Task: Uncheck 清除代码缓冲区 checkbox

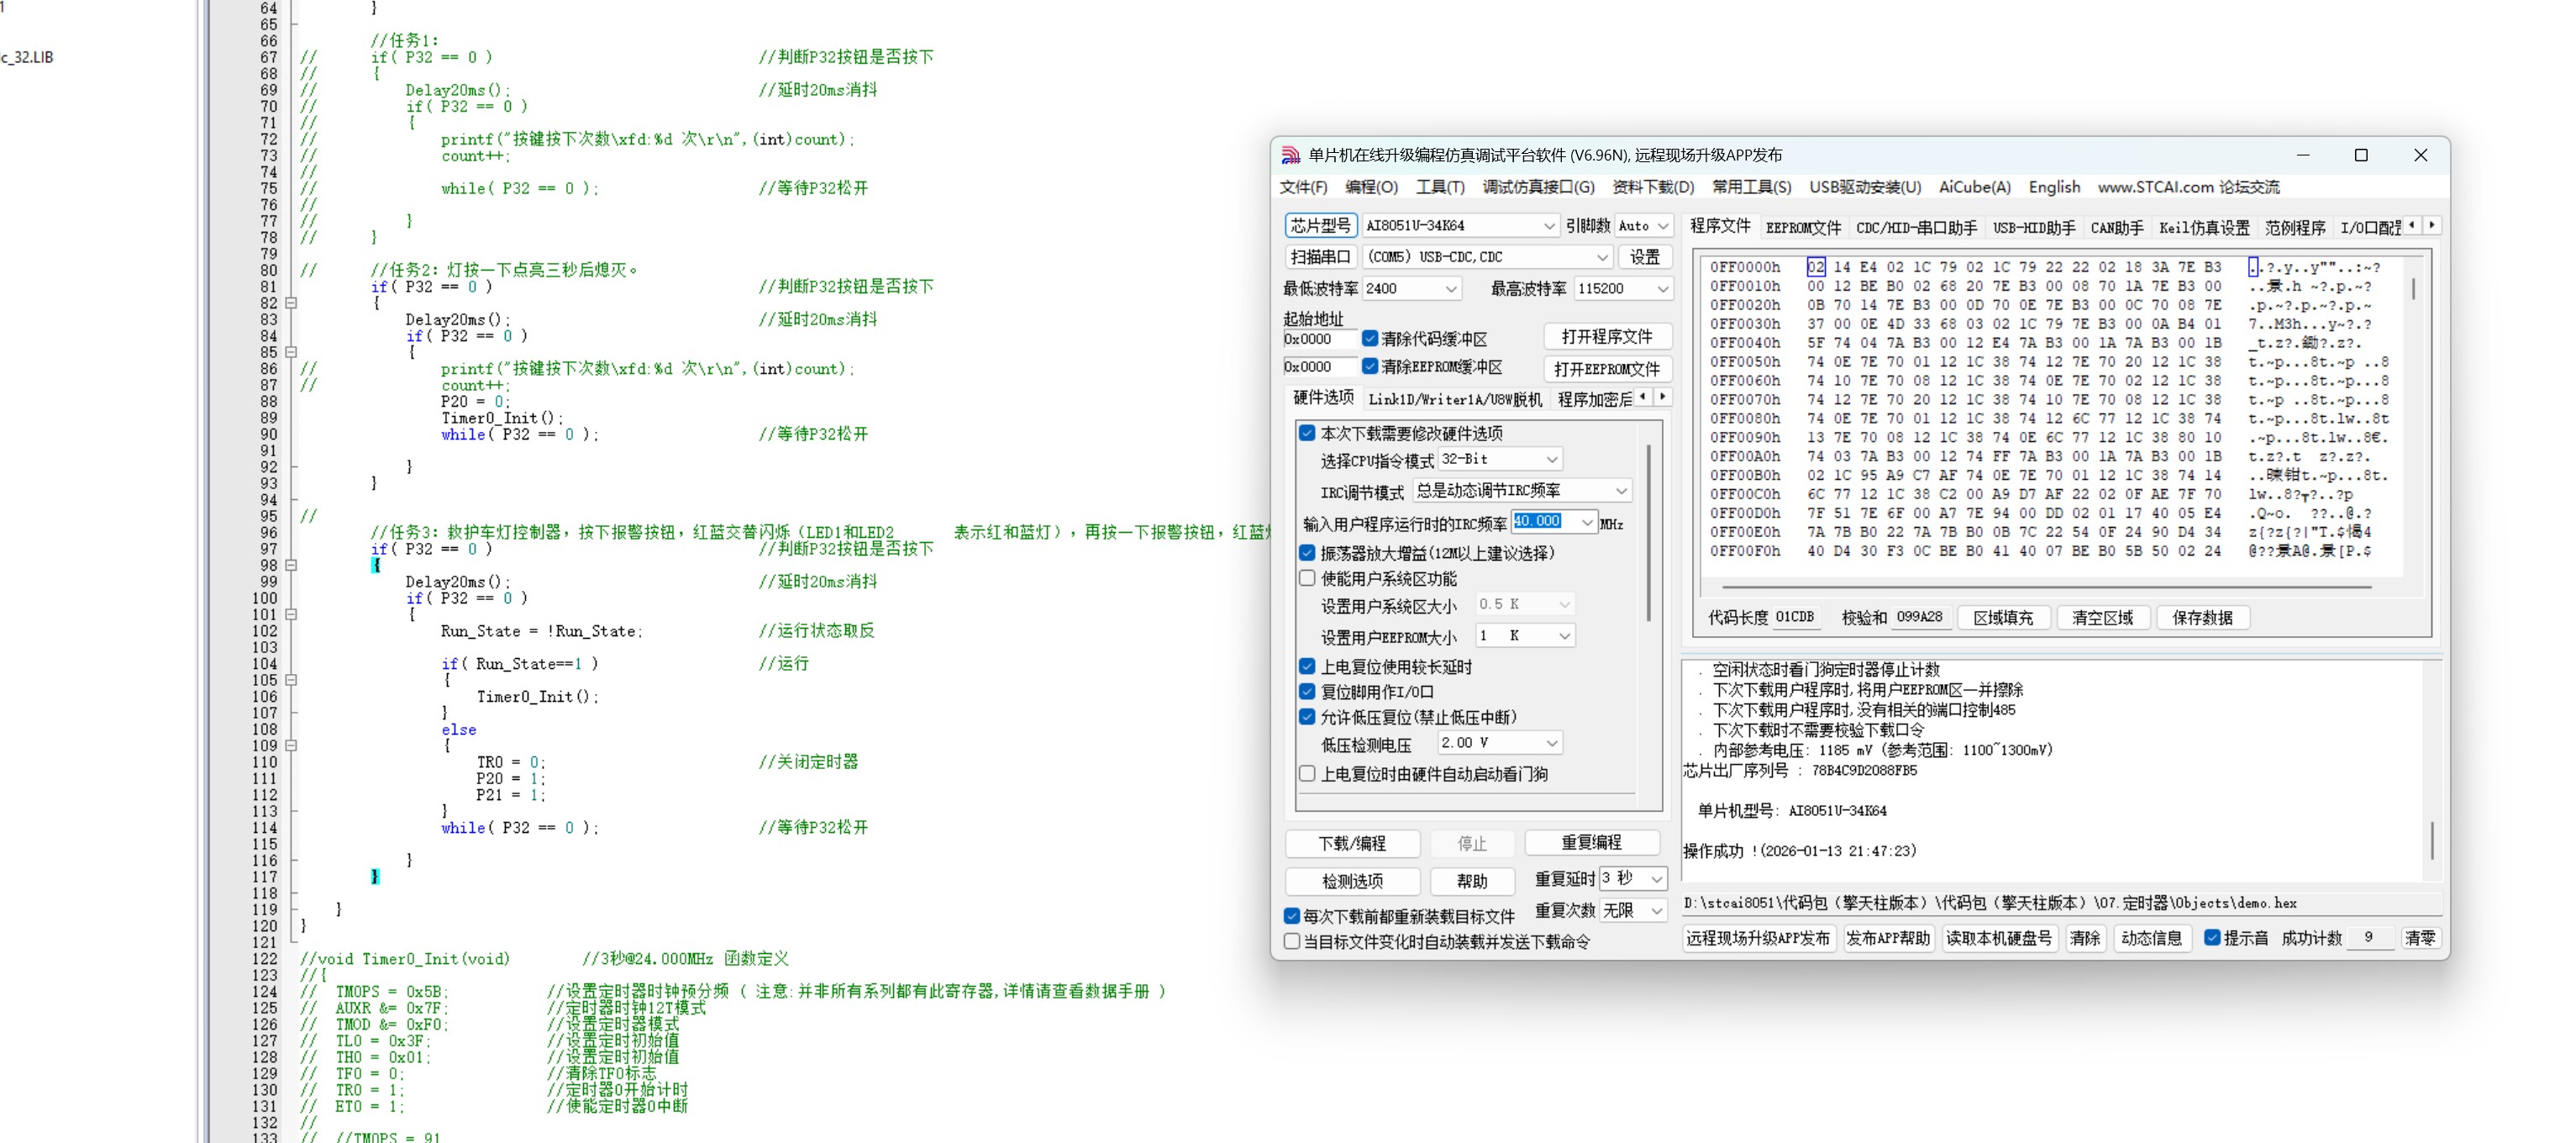Action: click(1370, 339)
